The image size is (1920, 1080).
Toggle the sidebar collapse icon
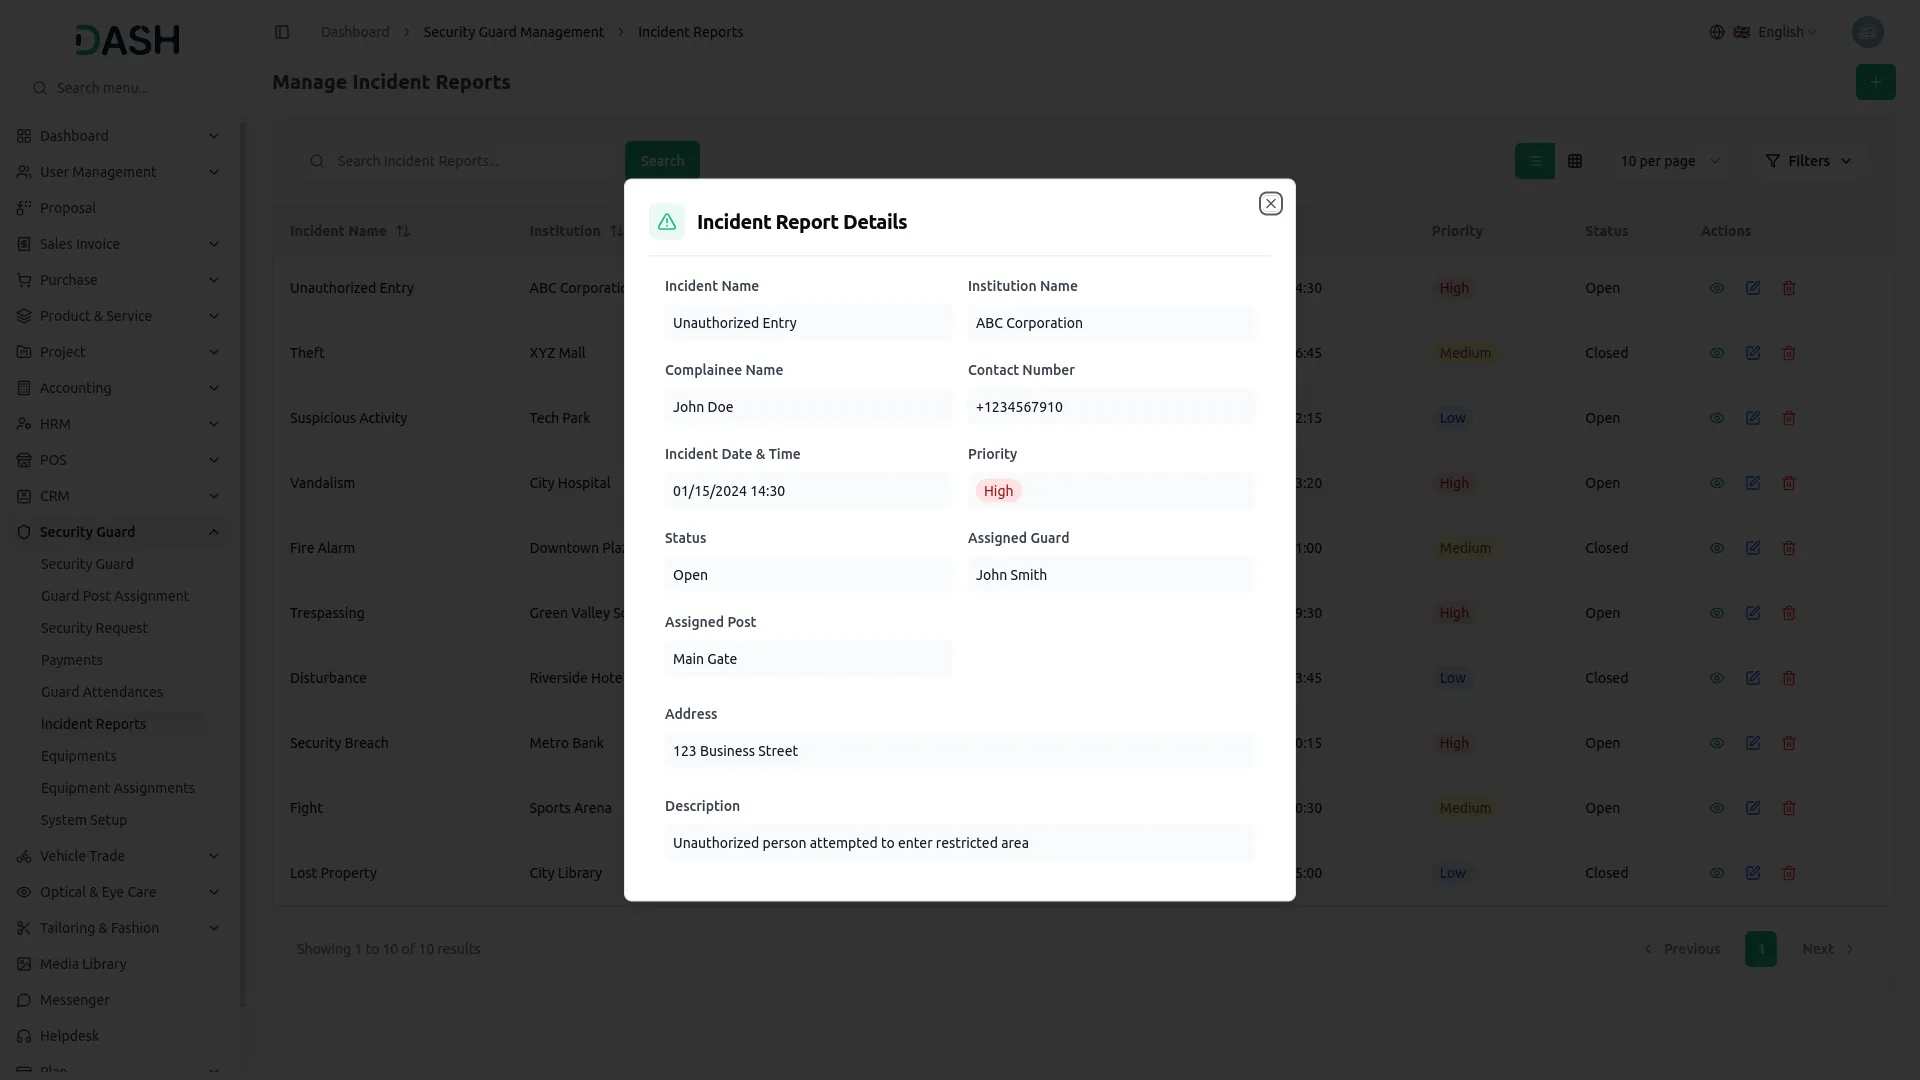282,32
